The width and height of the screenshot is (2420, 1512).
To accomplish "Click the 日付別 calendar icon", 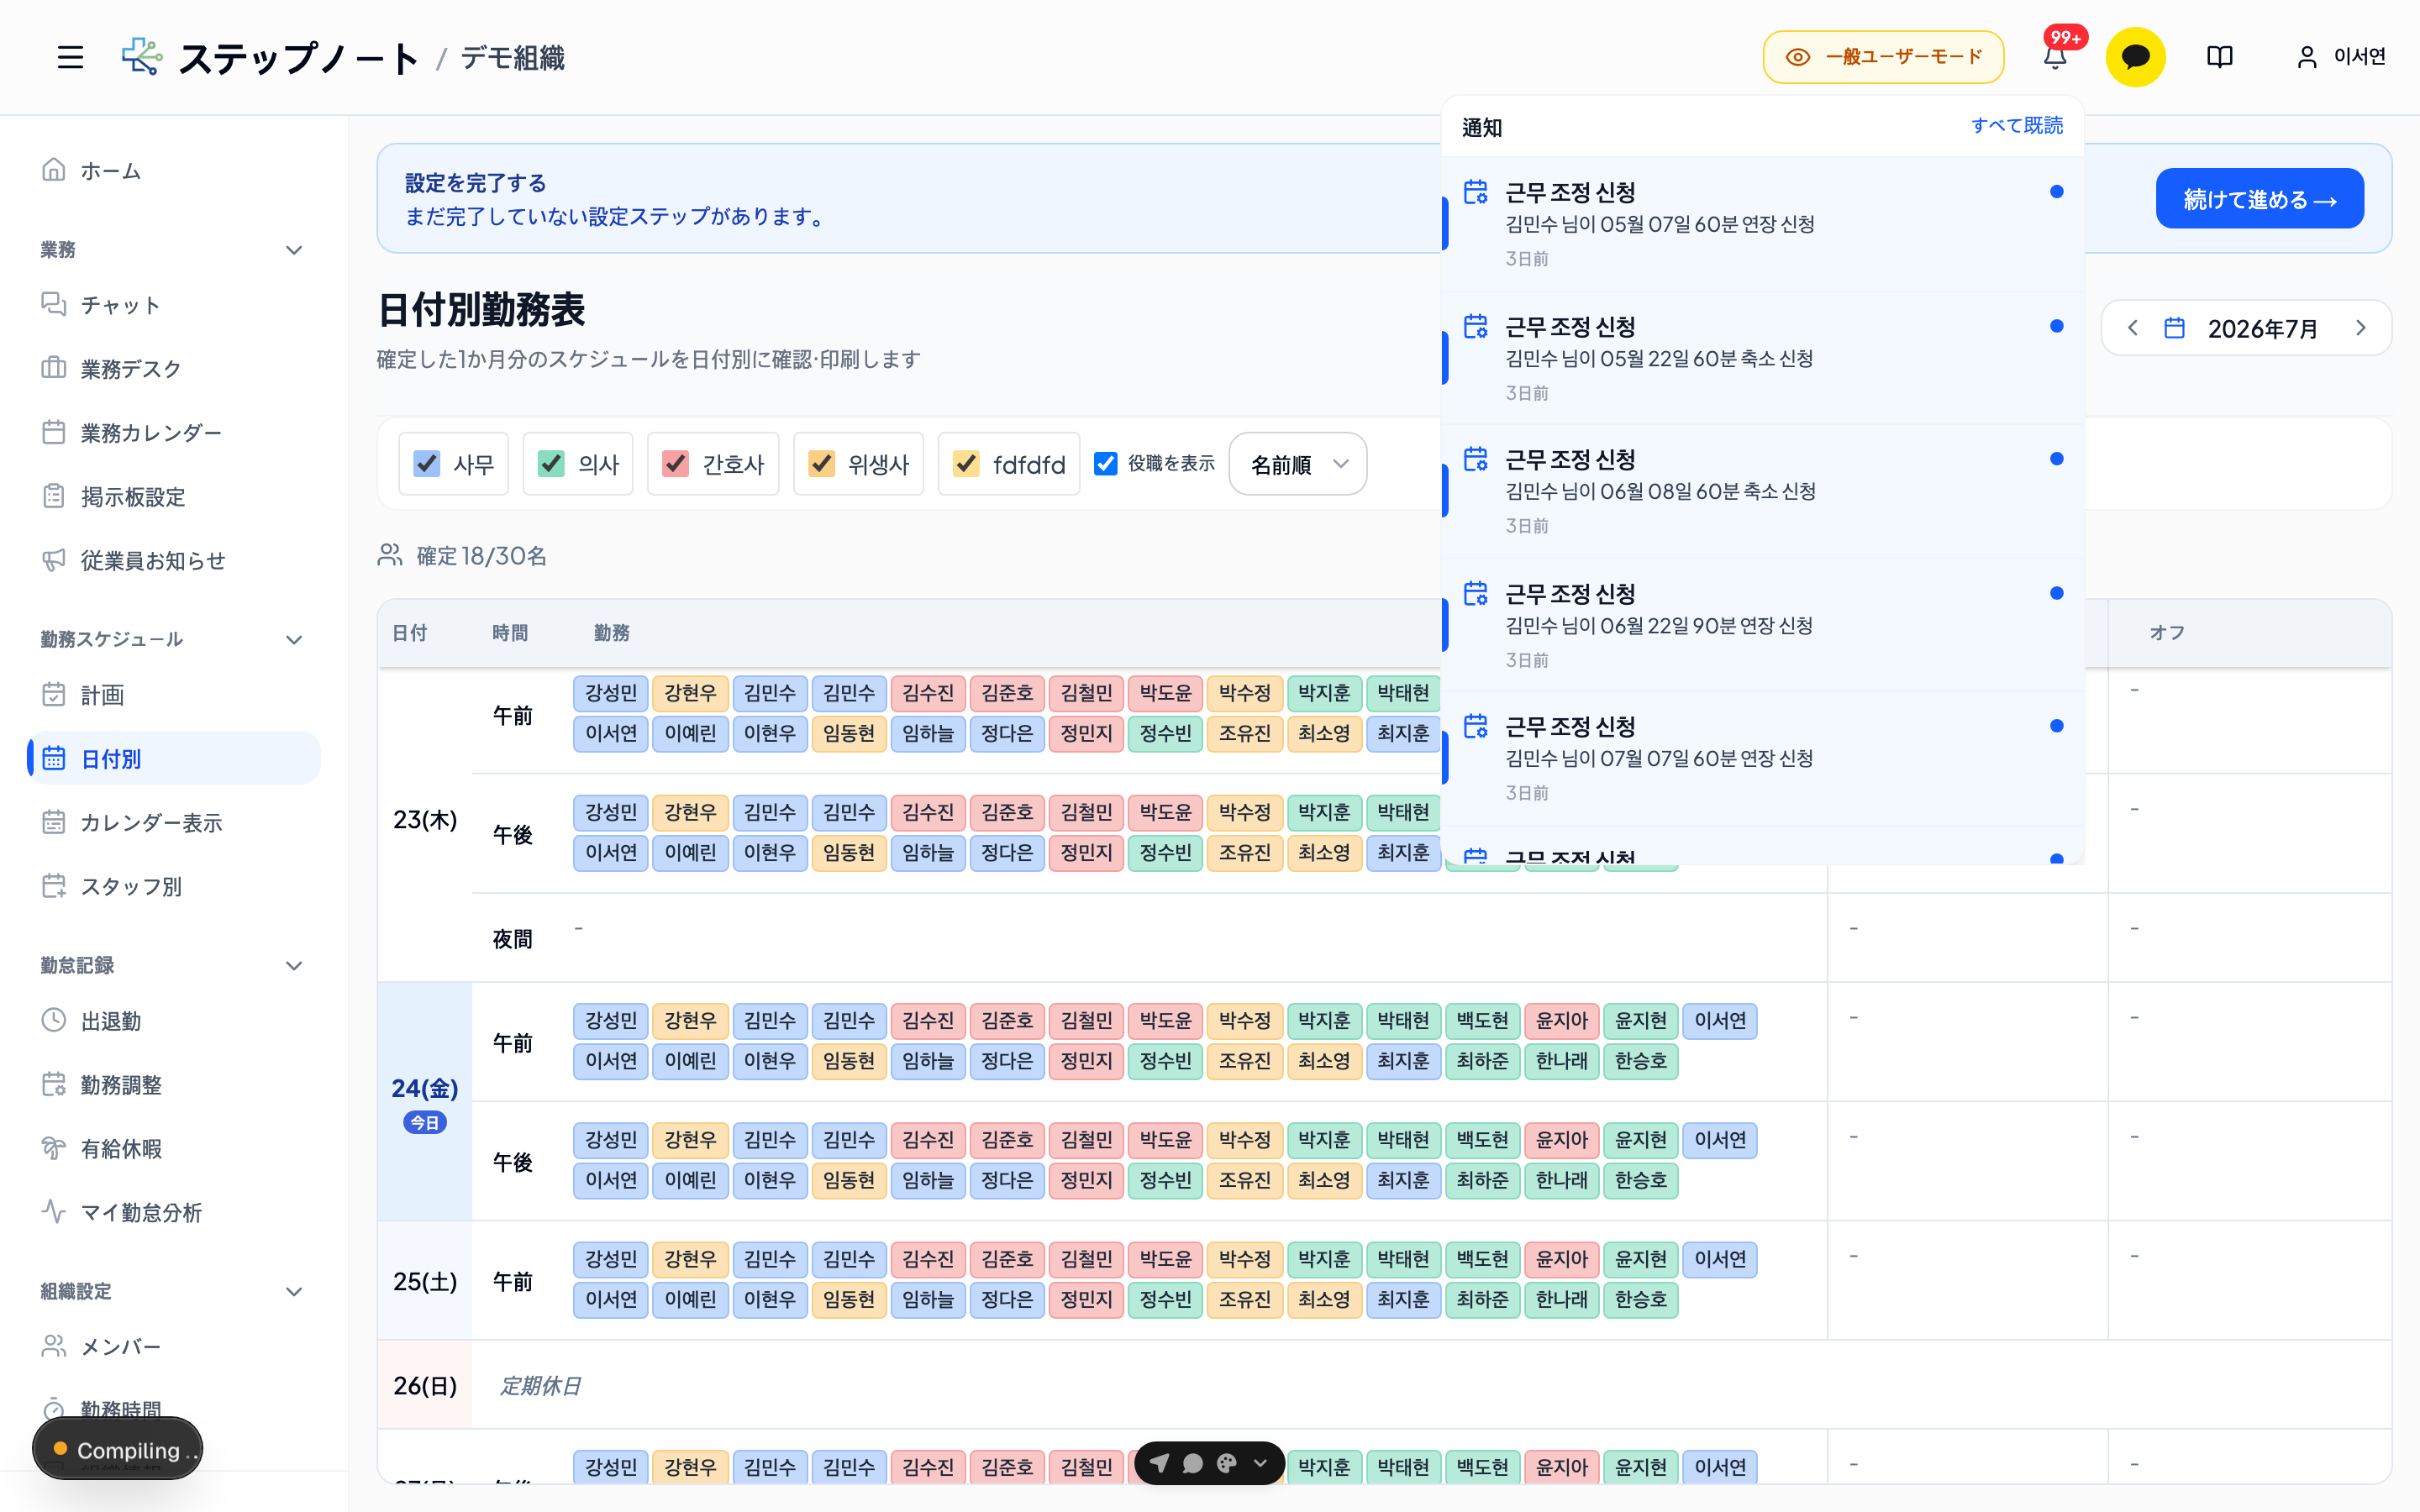I will tap(54, 759).
